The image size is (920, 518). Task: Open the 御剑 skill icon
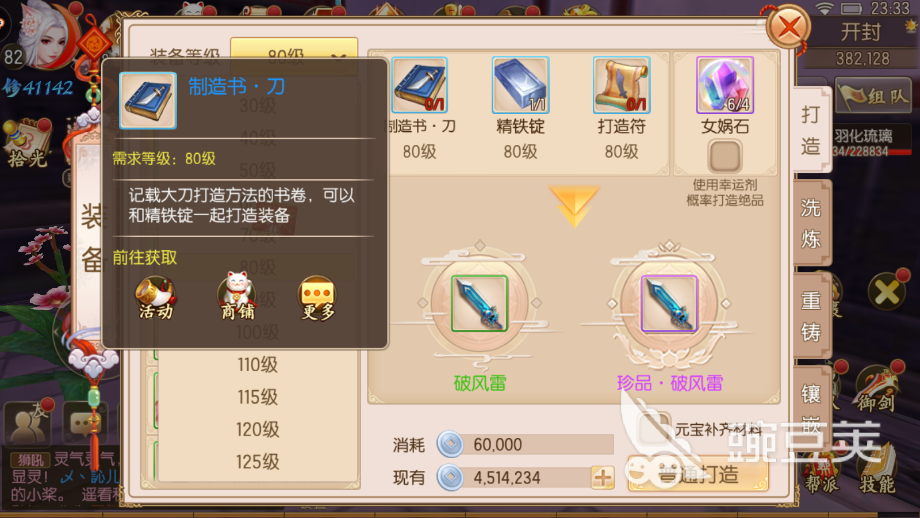877,389
